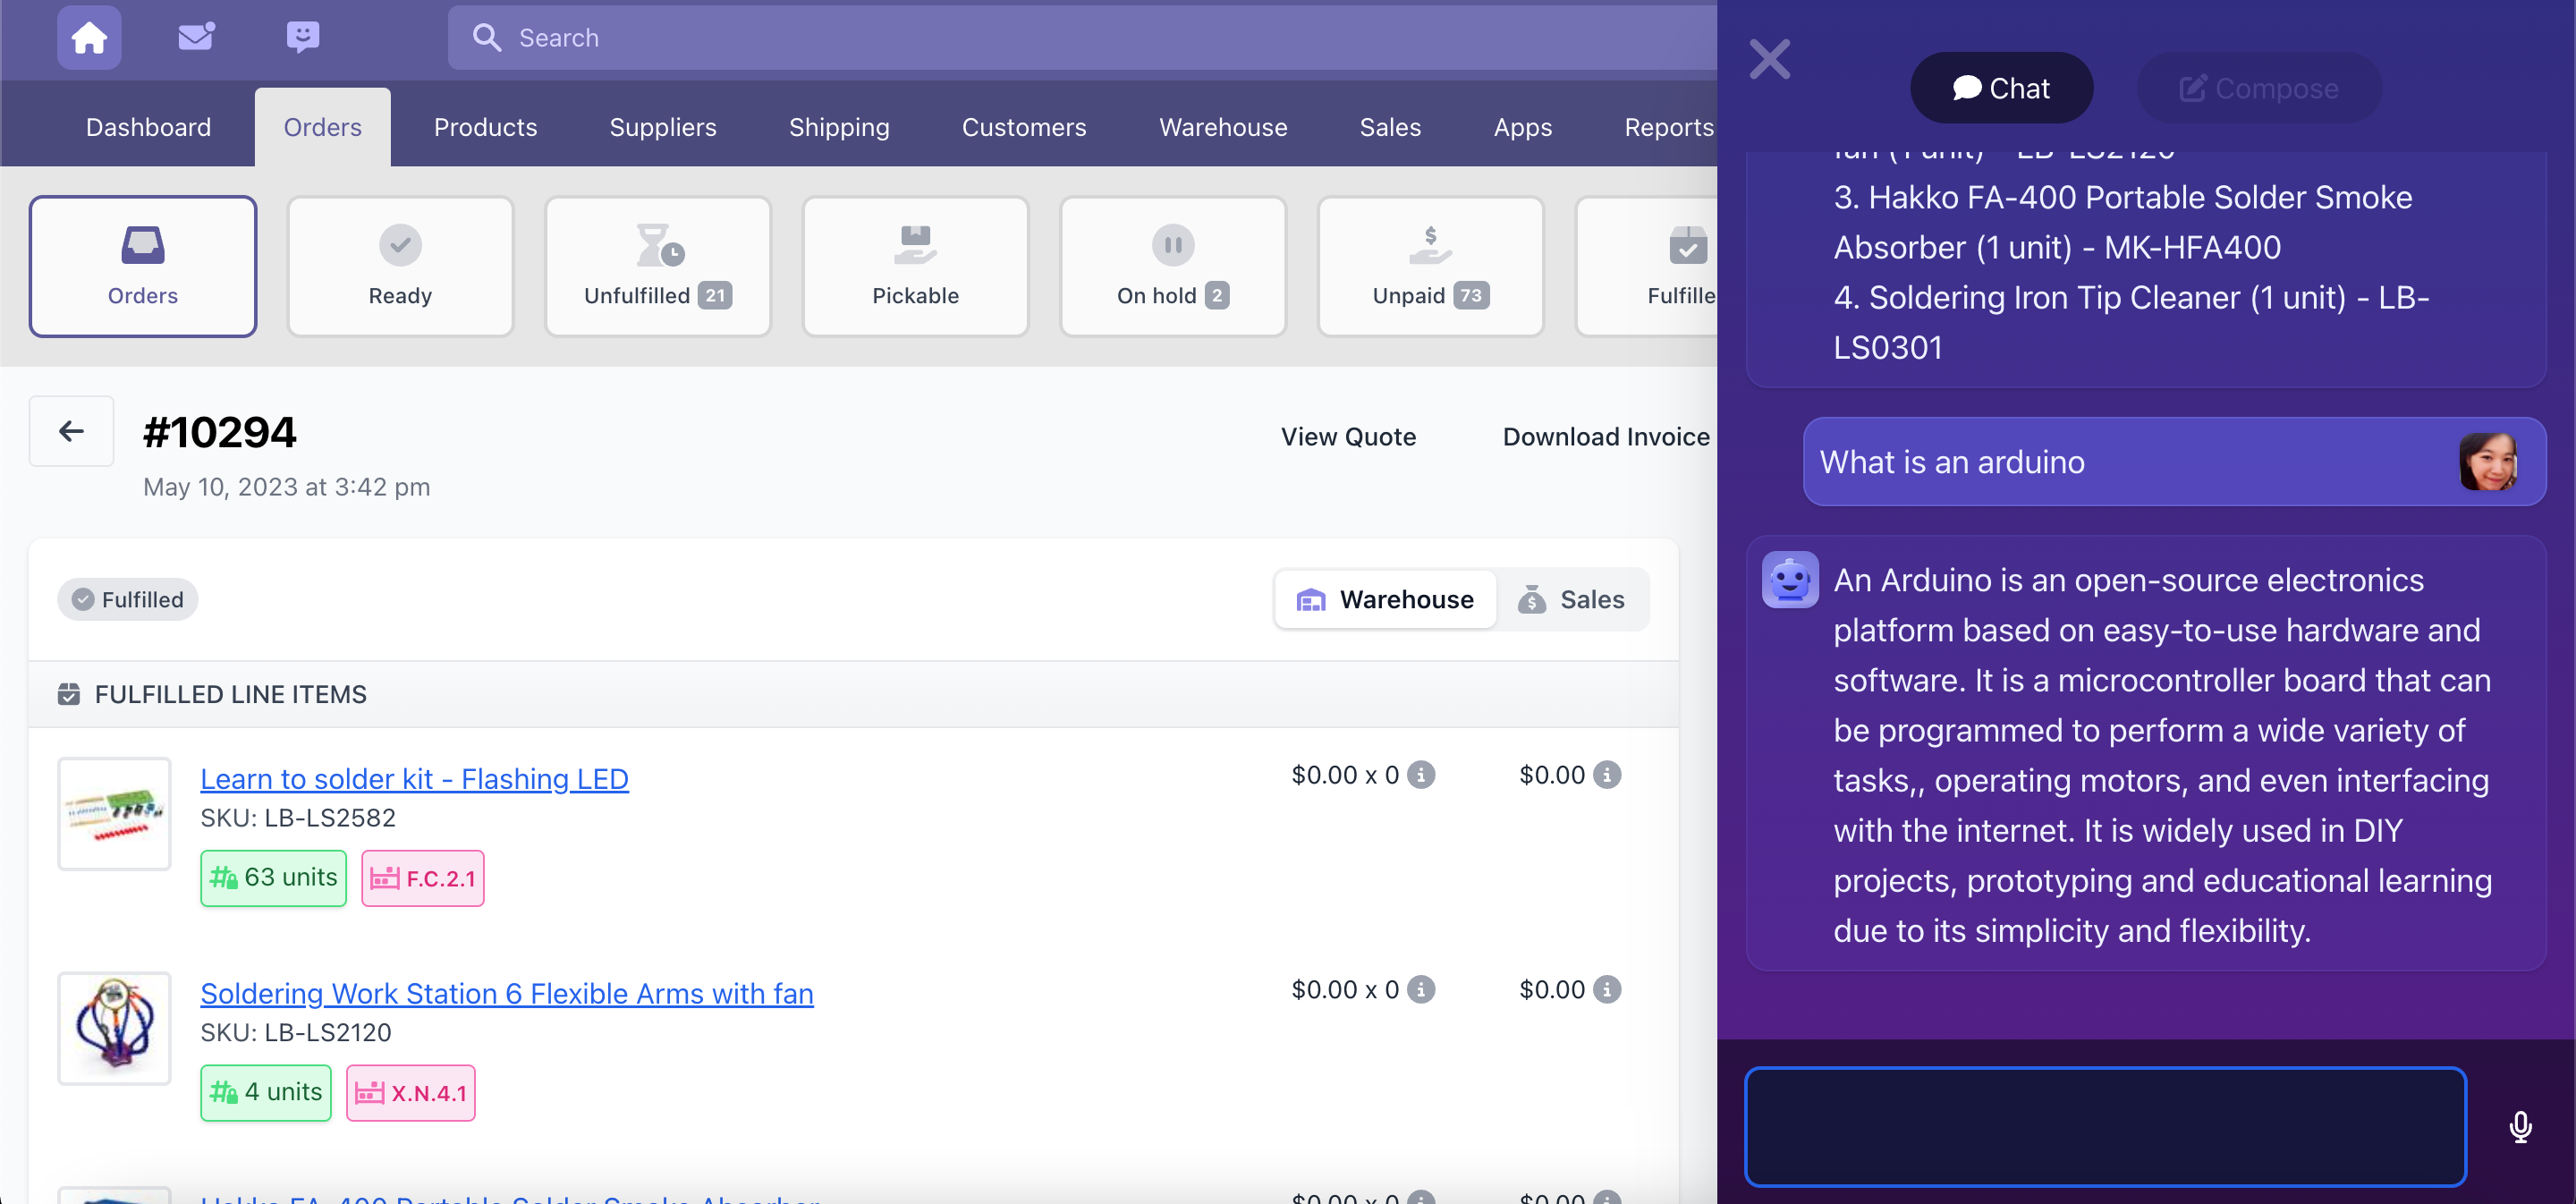Click the microphone icon in chat panel
Image resolution: width=2576 pixels, height=1204 pixels.
point(2520,1127)
